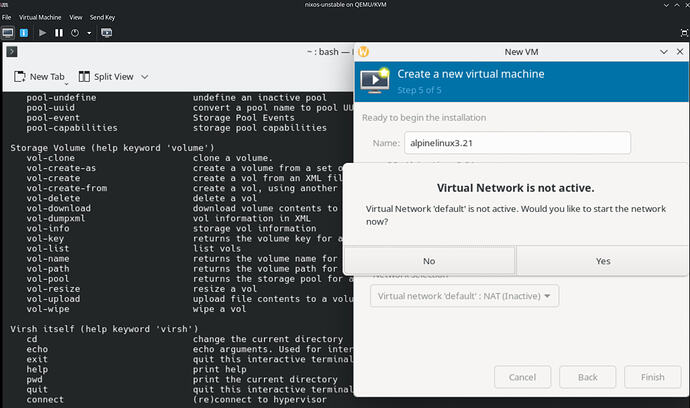Click the Cancel button in New VM

pos(522,377)
